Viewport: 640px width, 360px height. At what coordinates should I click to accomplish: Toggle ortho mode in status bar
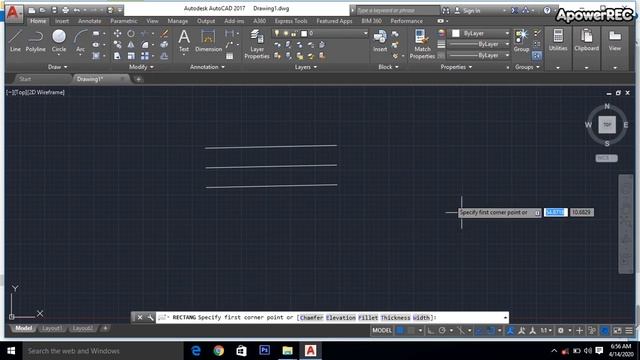click(431, 330)
